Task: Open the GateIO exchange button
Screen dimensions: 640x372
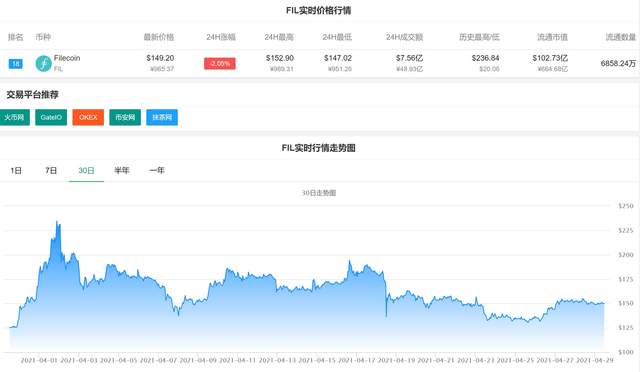Action: coord(51,117)
